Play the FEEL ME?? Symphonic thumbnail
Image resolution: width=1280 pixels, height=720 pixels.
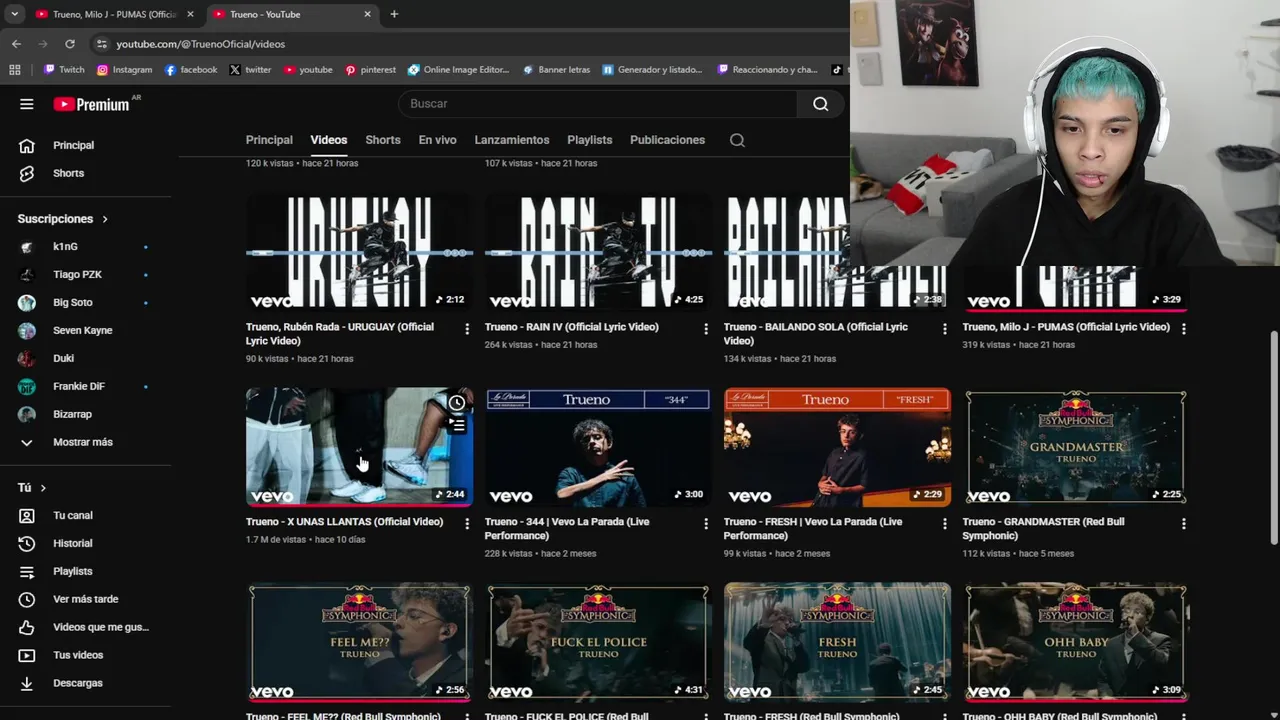pos(359,641)
